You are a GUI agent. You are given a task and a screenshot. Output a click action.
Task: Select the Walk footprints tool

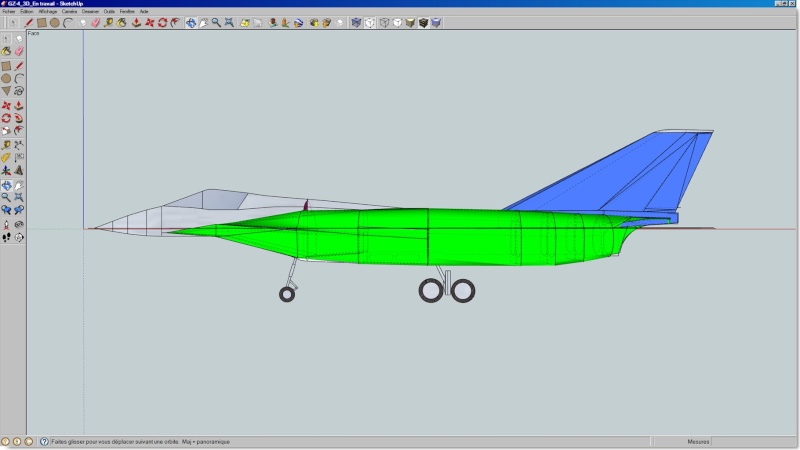click(x=6, y=237)
